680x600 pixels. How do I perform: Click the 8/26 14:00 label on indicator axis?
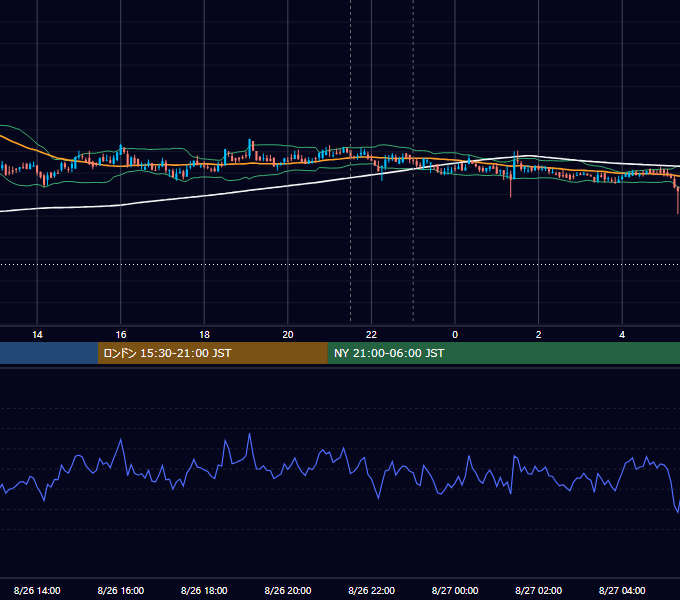(37, 590)
